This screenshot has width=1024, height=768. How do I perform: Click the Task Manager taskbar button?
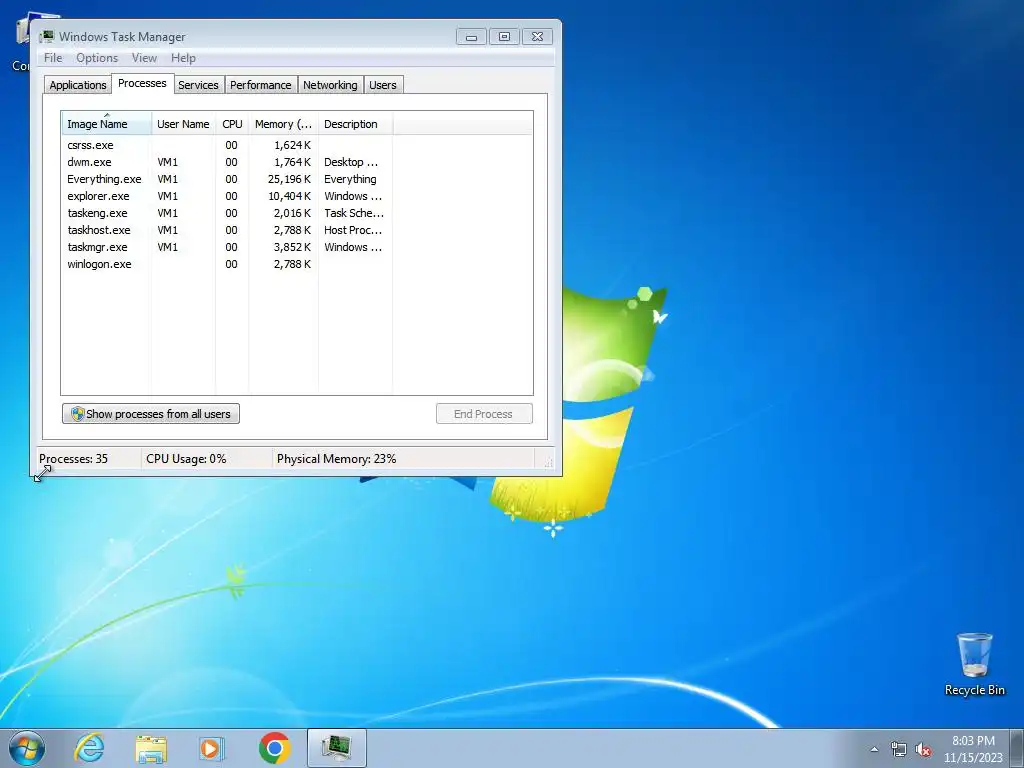click(x=337, y=748)
